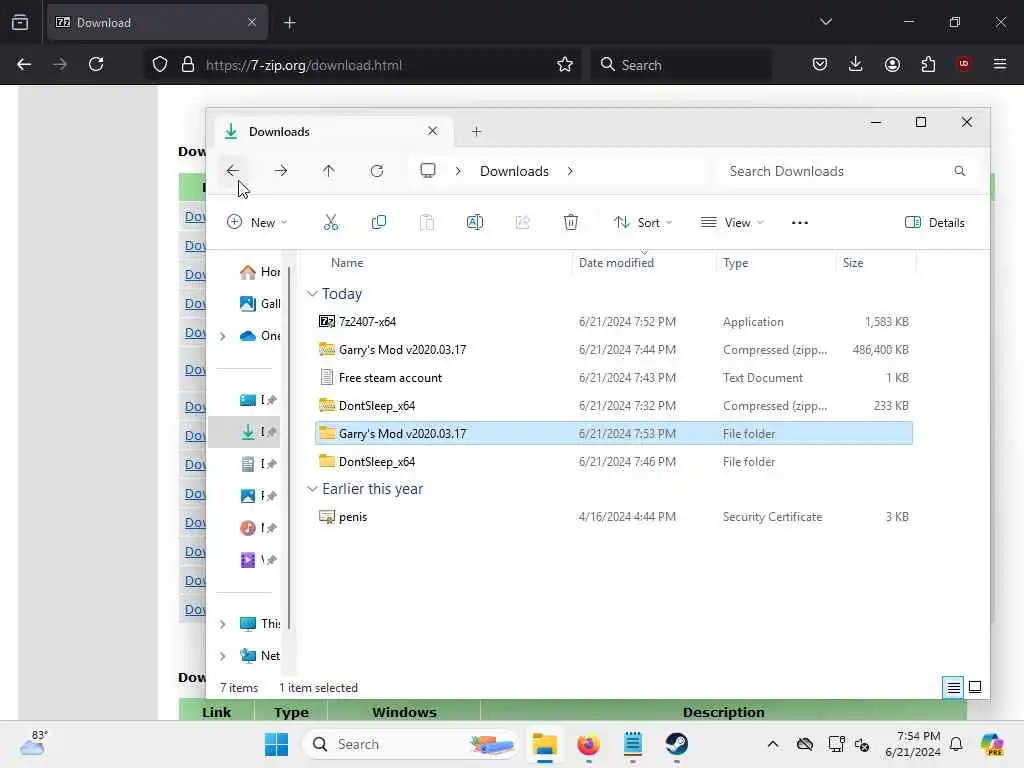1024x768 pixels.
Task: Open Firefox extensions puzzle icon
Action: (x=928, y=64)
